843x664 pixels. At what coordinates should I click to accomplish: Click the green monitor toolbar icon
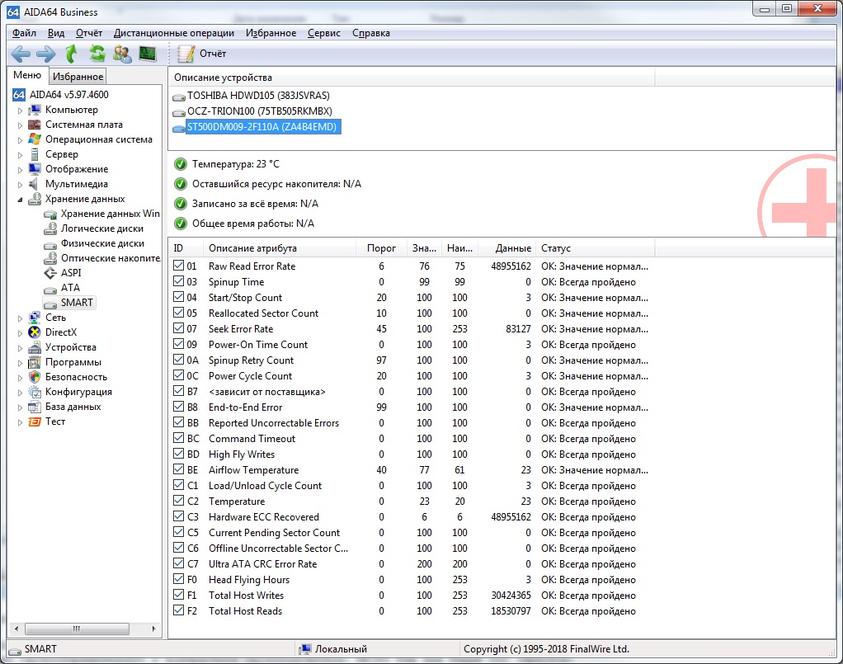147,53
